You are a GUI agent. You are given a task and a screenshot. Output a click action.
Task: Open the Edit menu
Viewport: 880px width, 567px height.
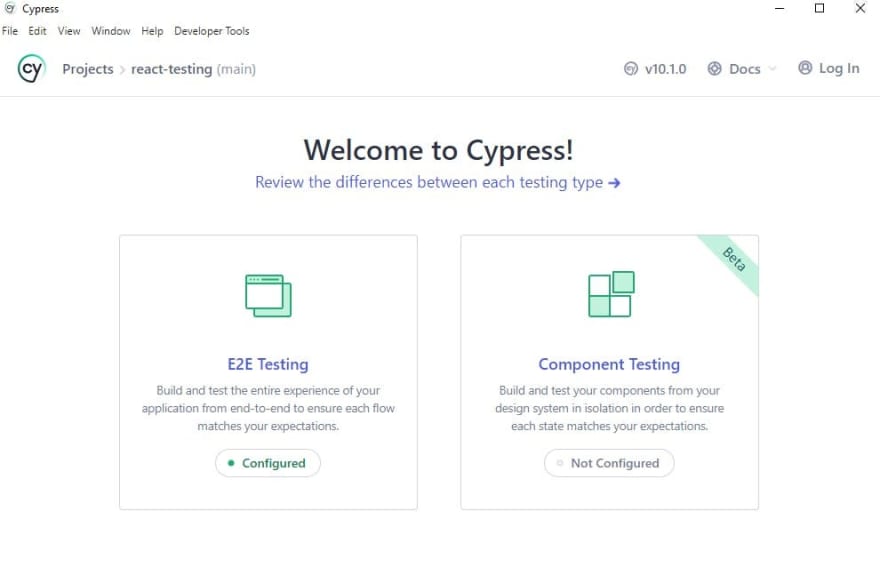coord(37,31)
